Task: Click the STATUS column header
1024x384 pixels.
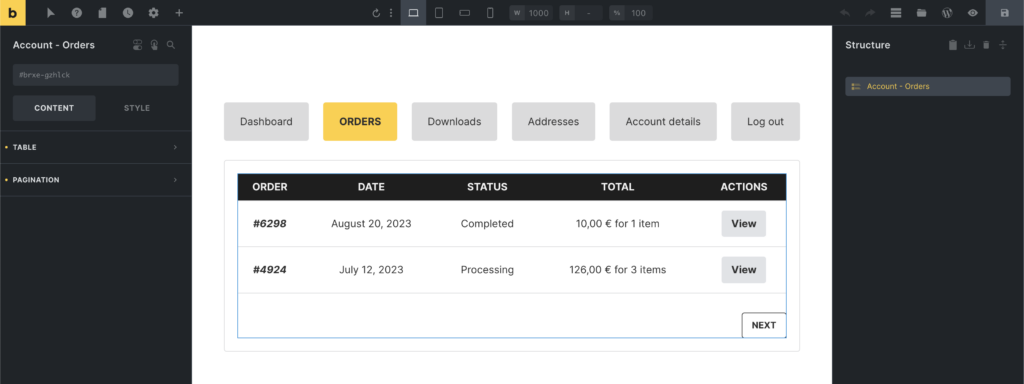Action: [x=487, y=187]
